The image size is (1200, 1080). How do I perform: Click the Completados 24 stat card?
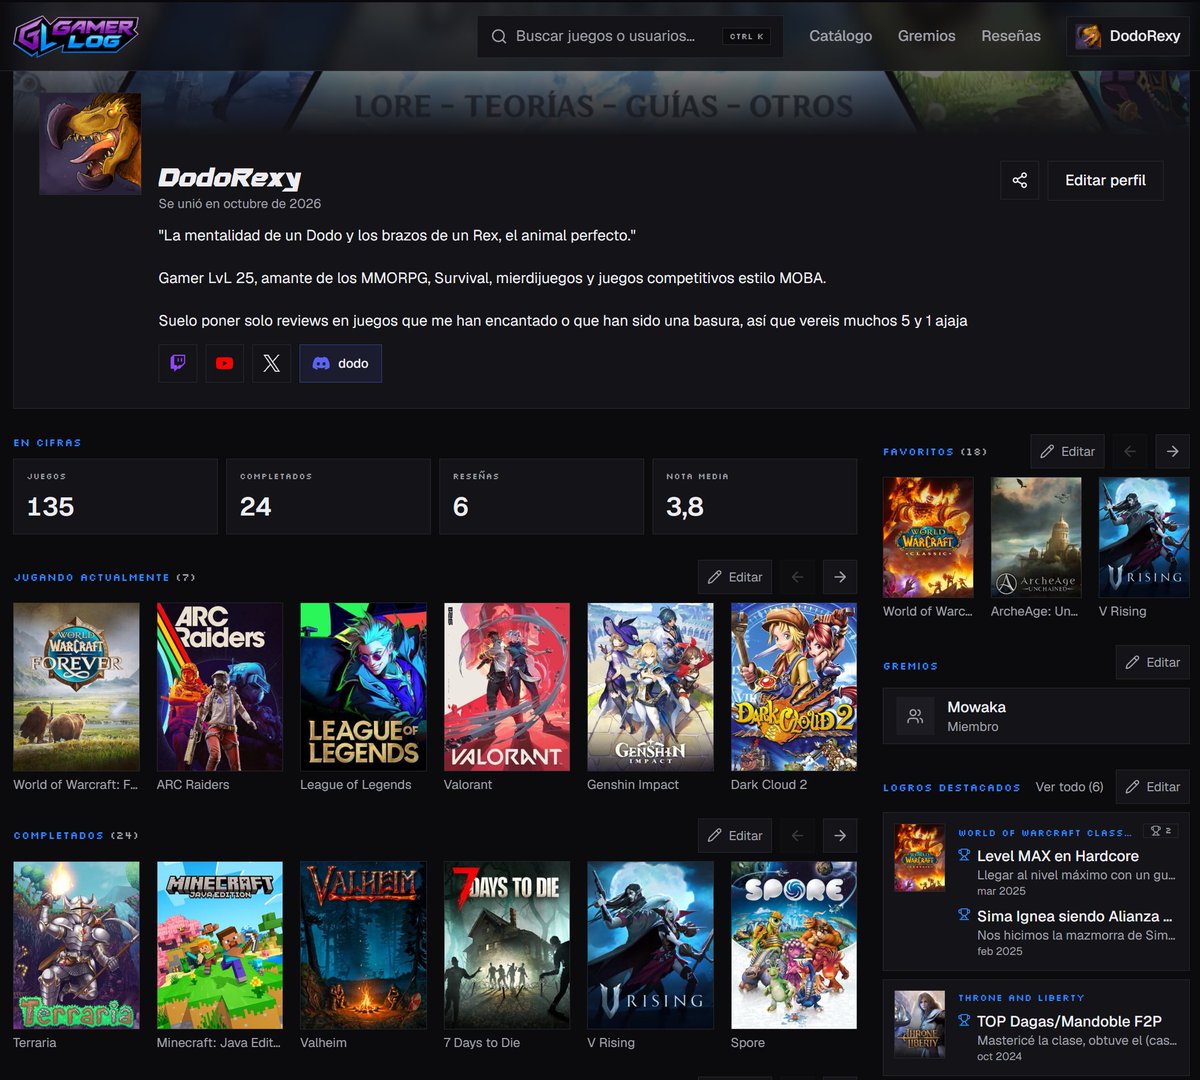pos(328,496)
